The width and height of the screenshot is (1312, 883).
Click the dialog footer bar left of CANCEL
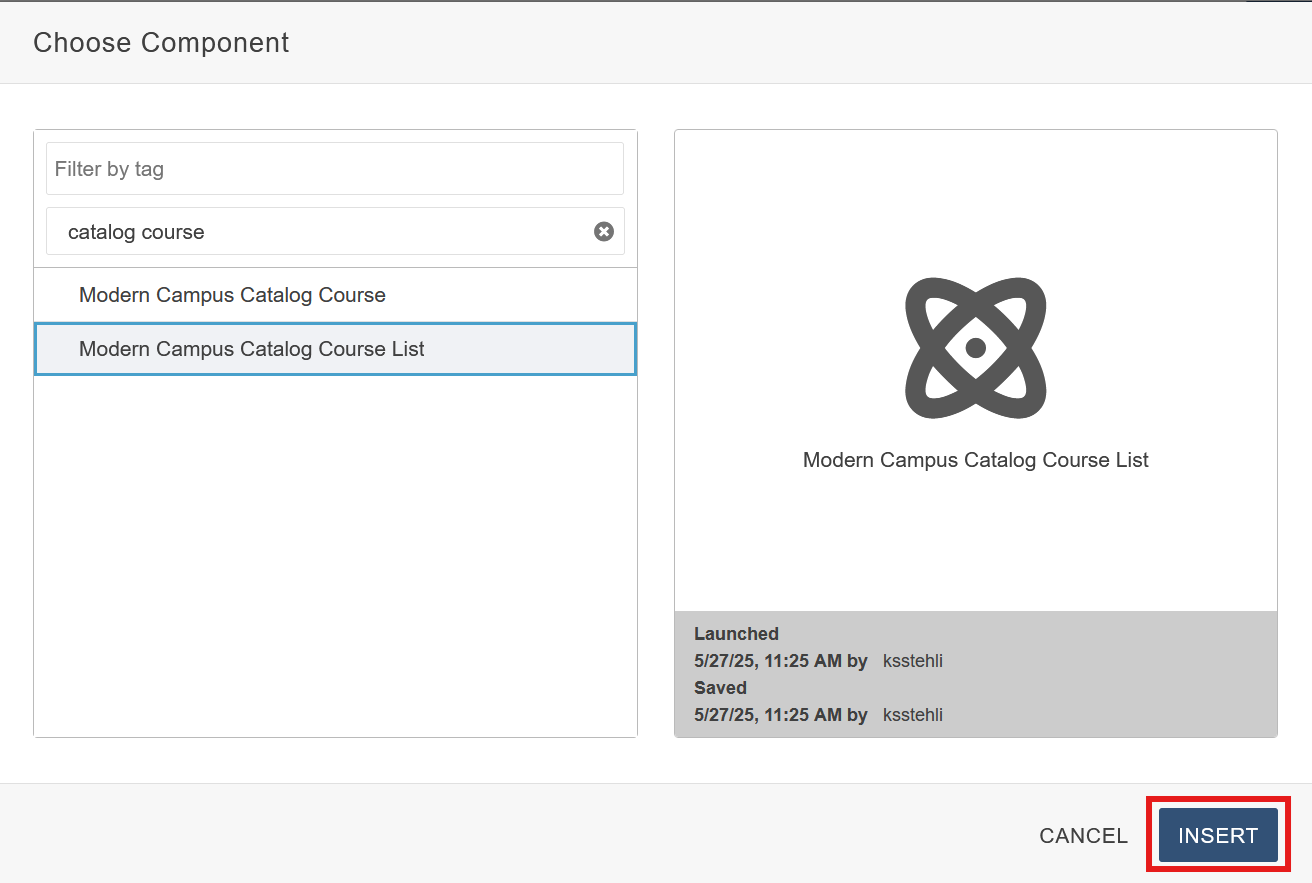pos(500,835)
